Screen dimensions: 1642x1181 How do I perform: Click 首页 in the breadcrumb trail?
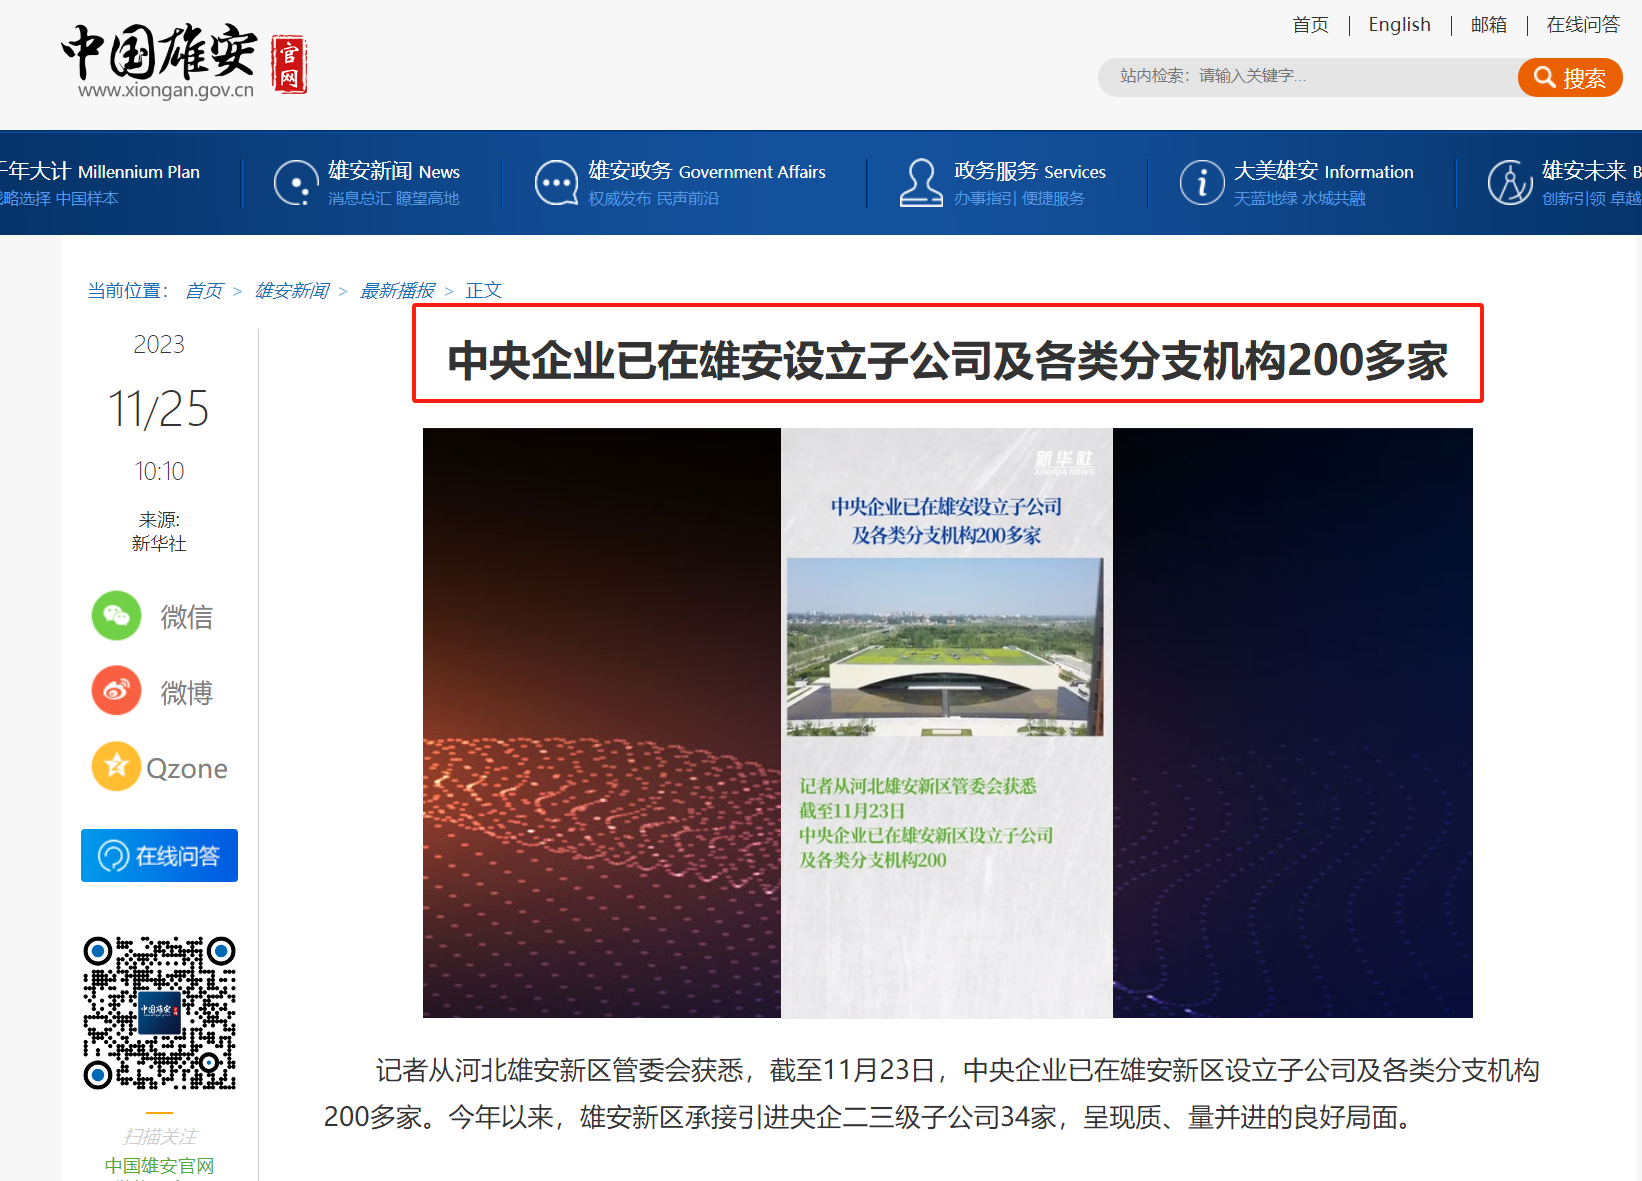pos(204,291)
